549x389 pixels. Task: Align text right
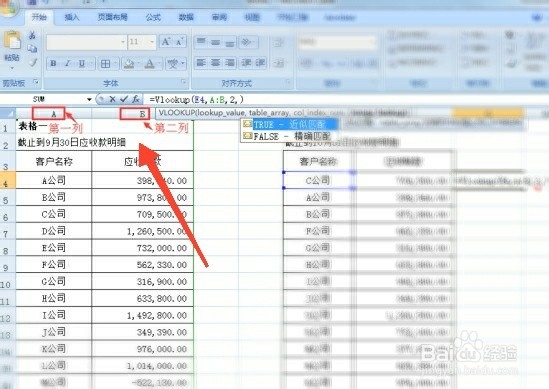pos(230,63)
